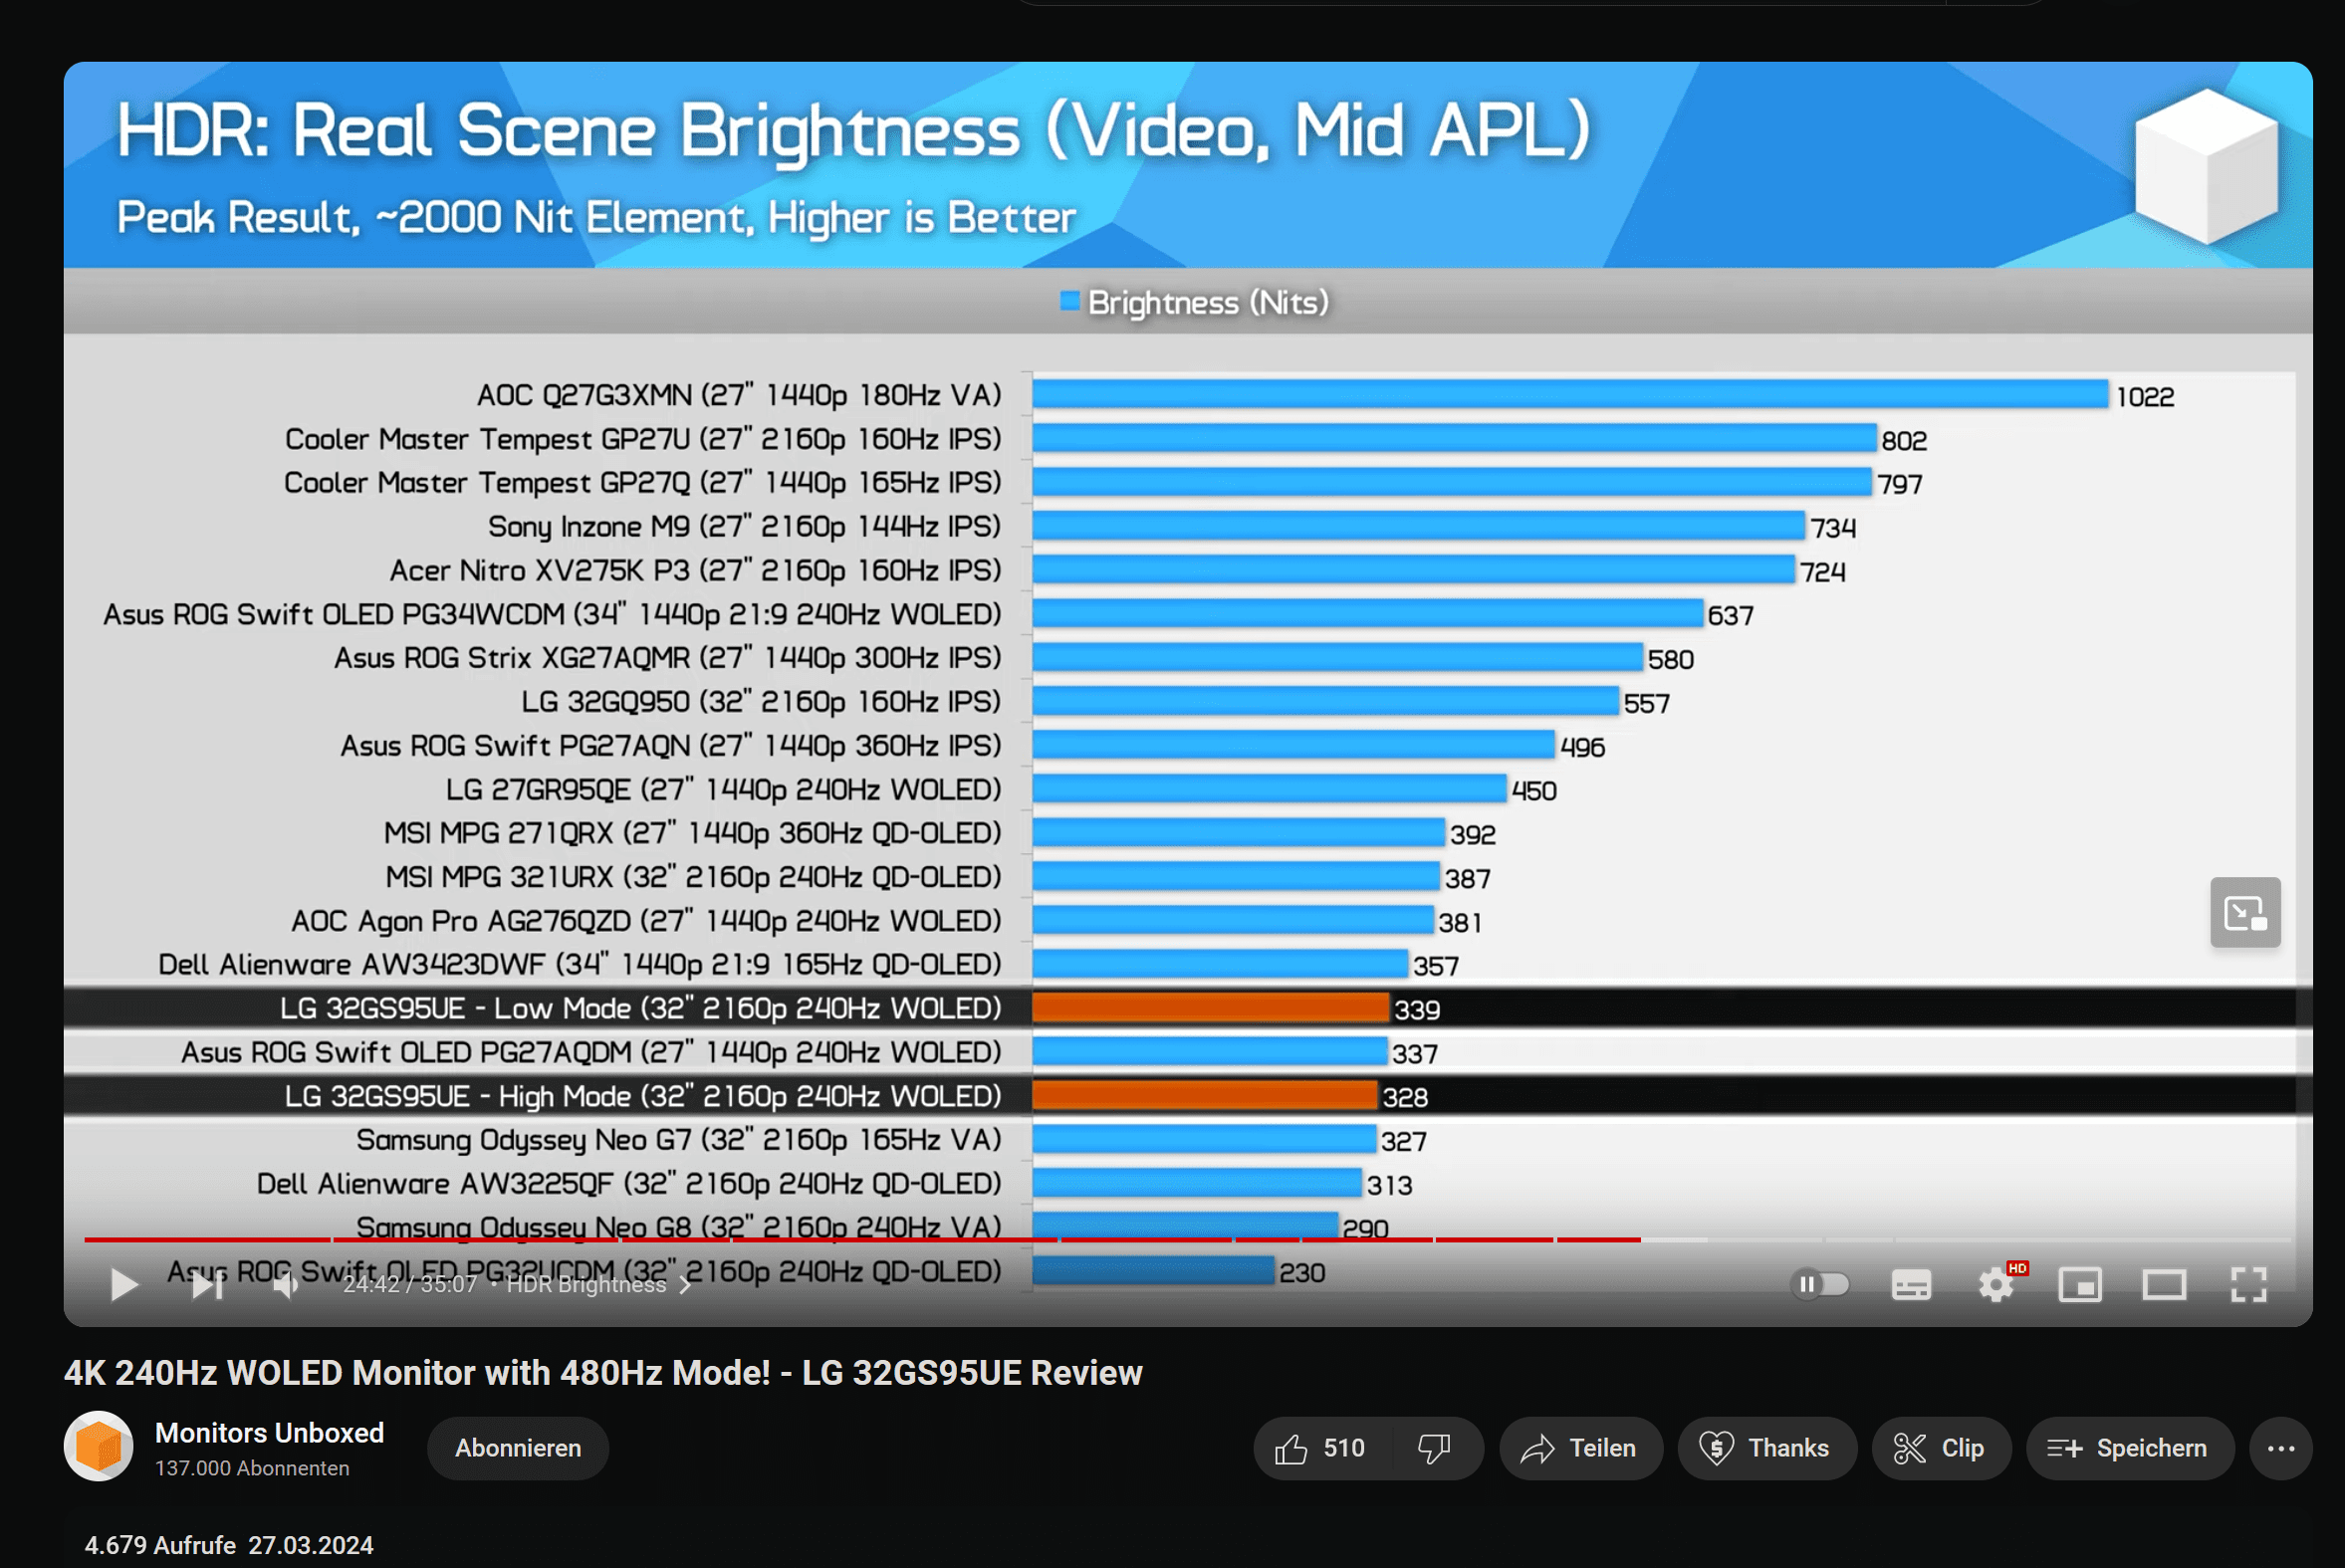Viewport: 2345px width, 1568px height.
Task: Send a Thanks tip
Action: tap(1766, 1448)
